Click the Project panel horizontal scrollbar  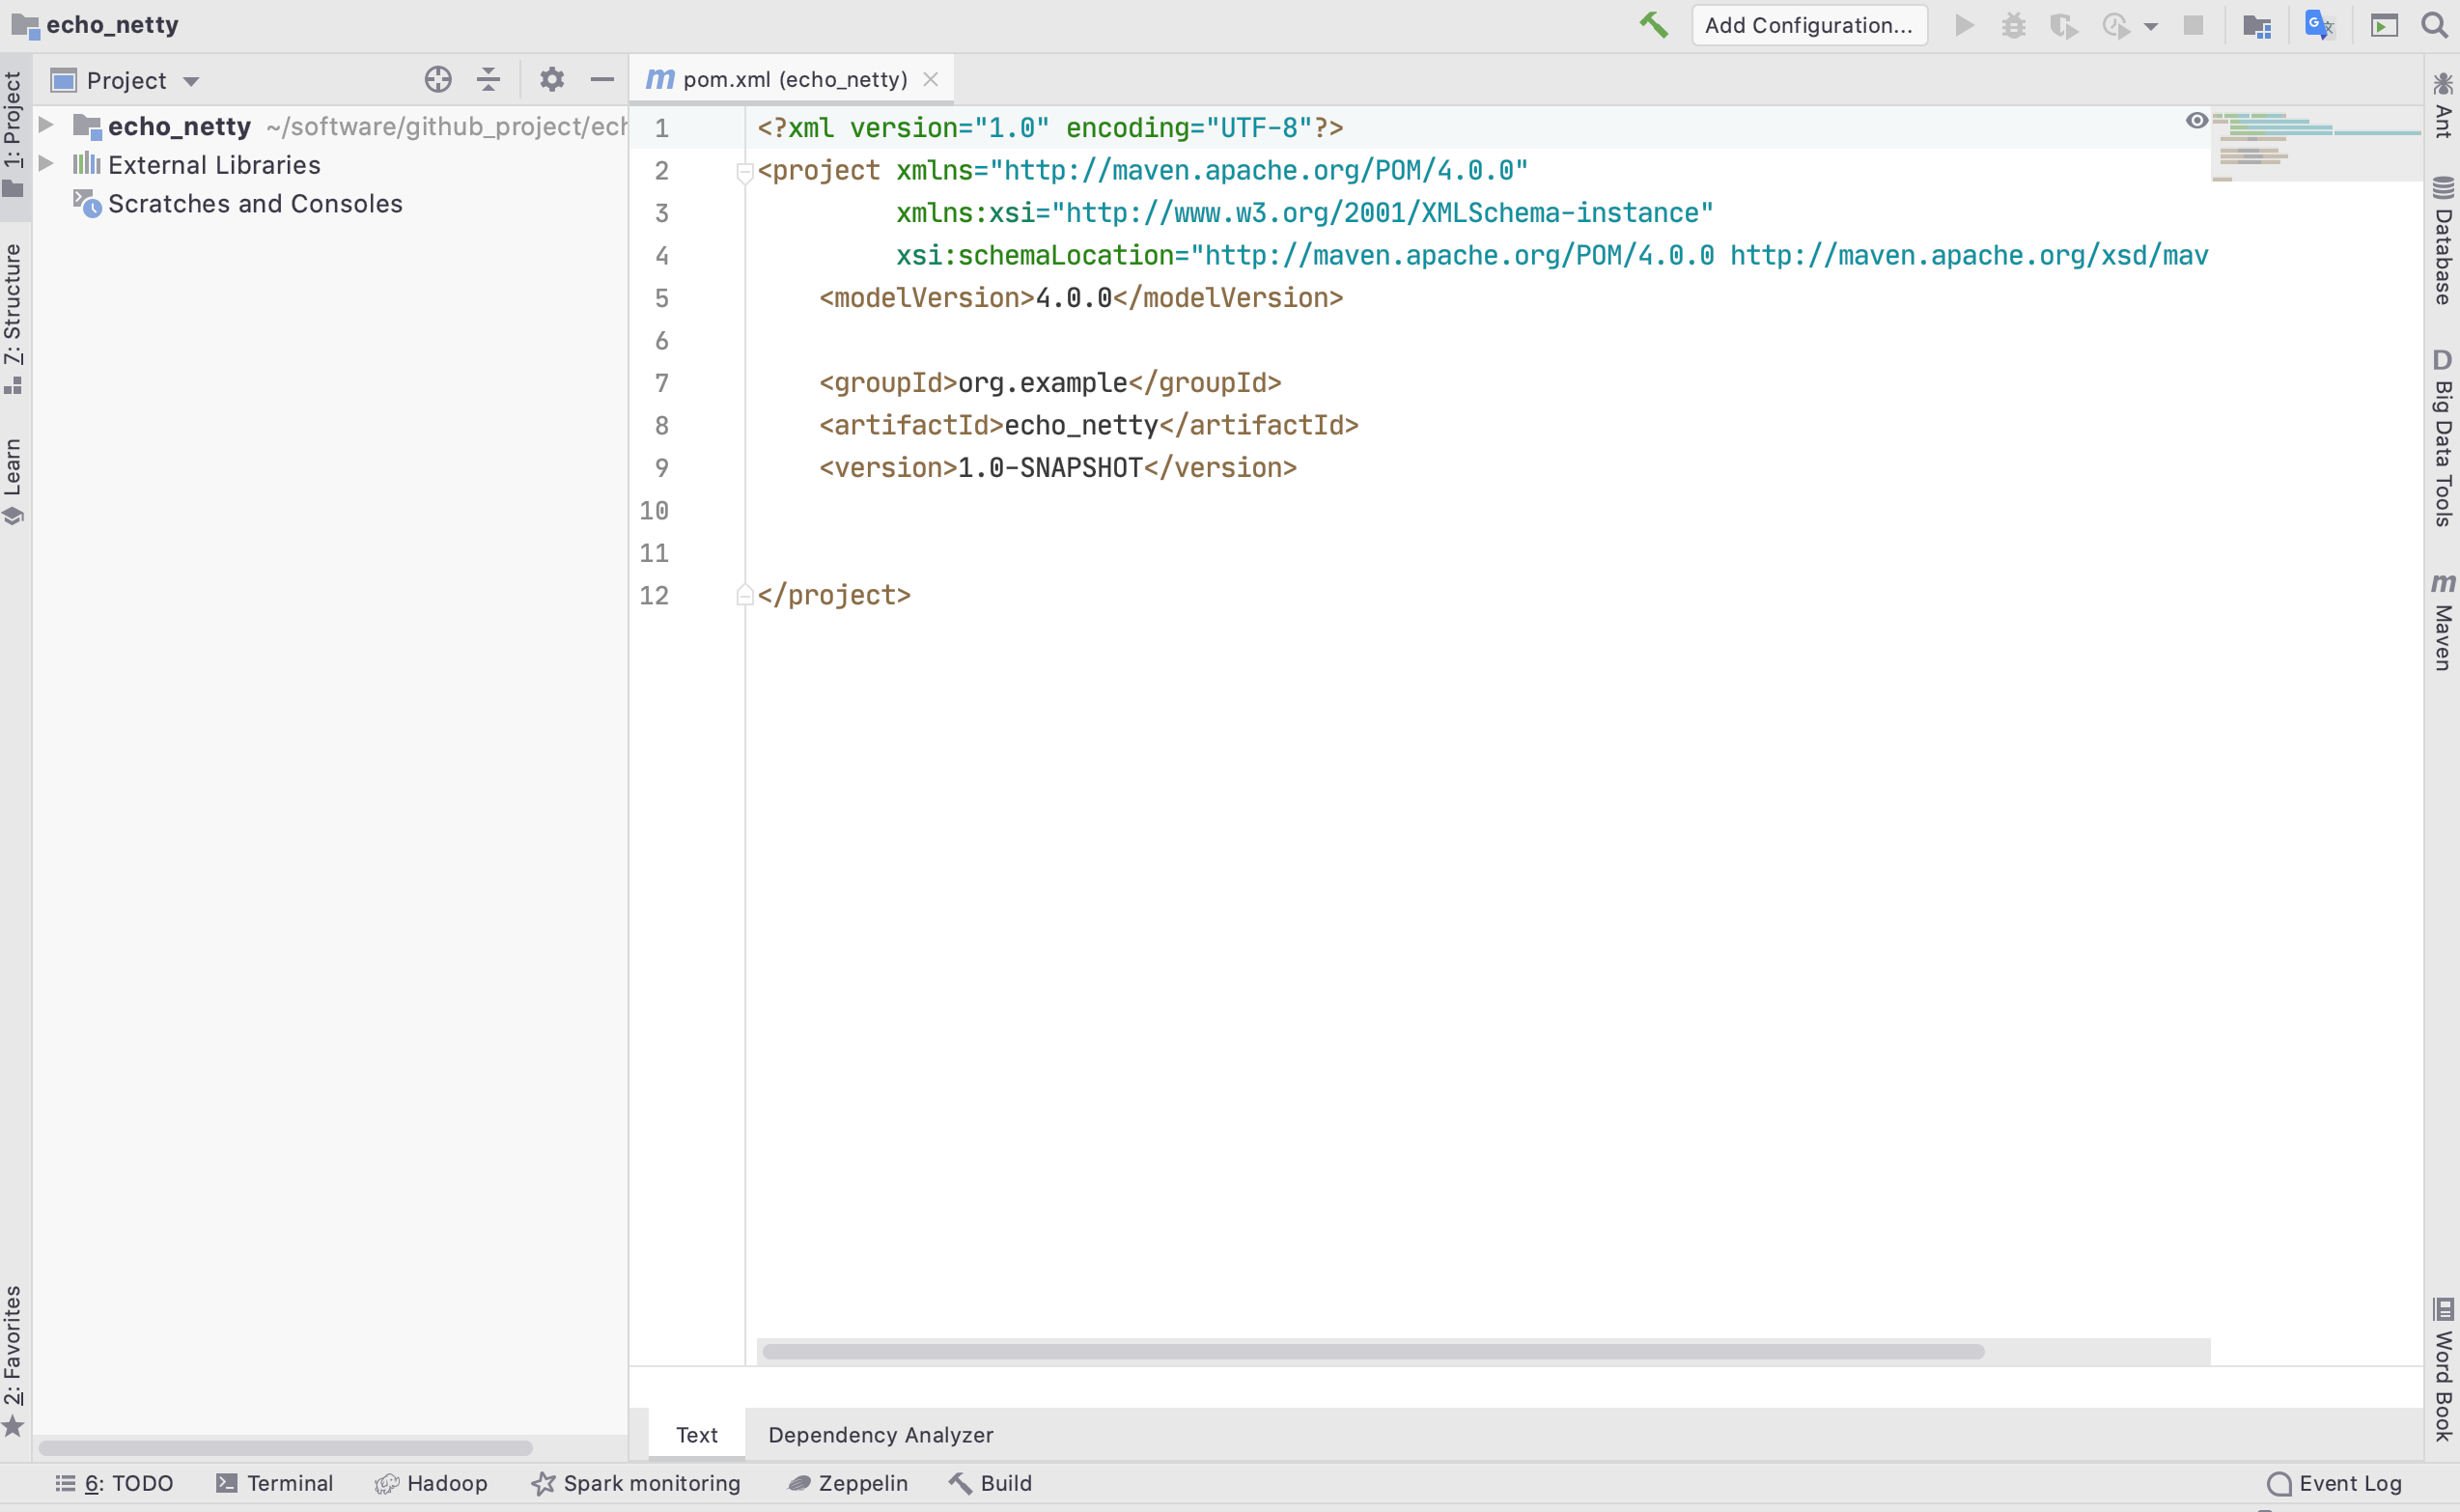[285, 1448]
